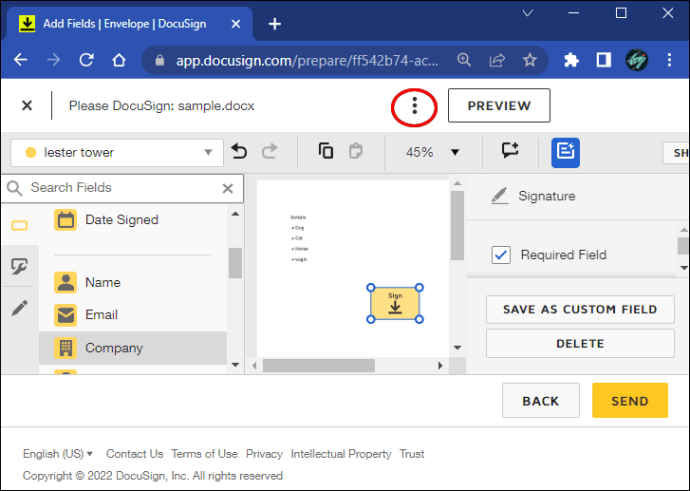
Task: Redo the last undone action
Action: tap(270, 151)
